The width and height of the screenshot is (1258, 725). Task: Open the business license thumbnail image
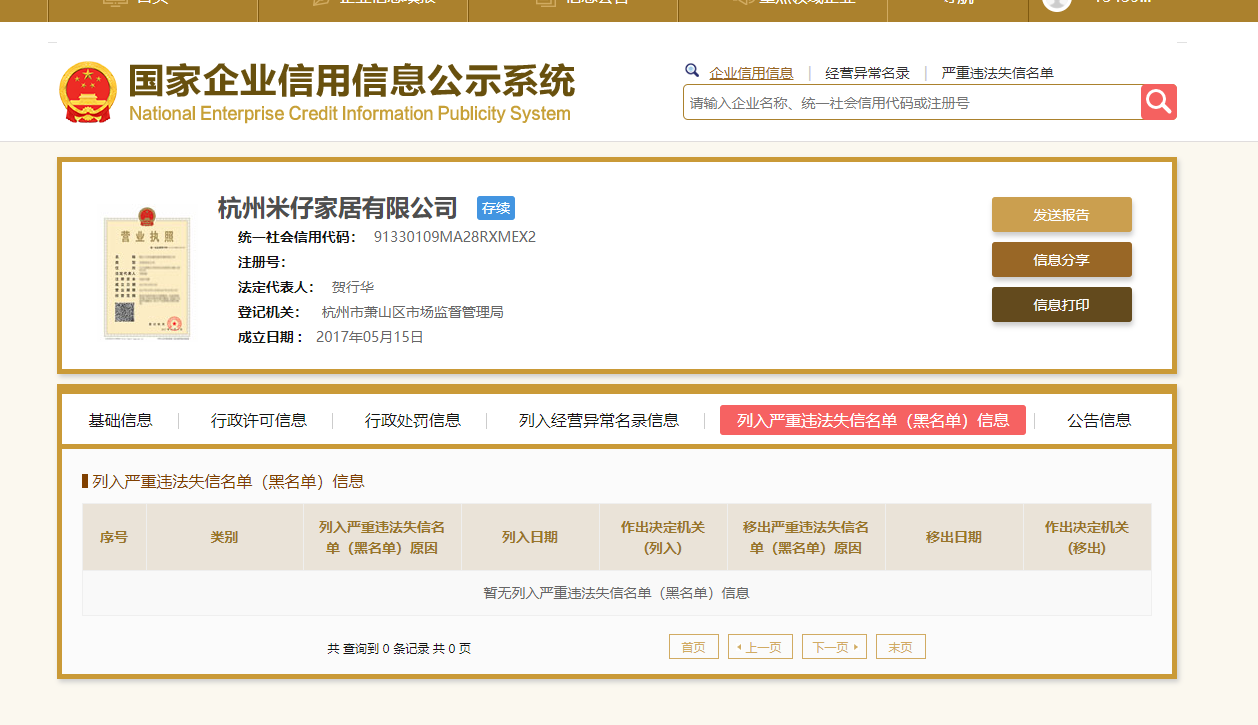tap(147, 272)
